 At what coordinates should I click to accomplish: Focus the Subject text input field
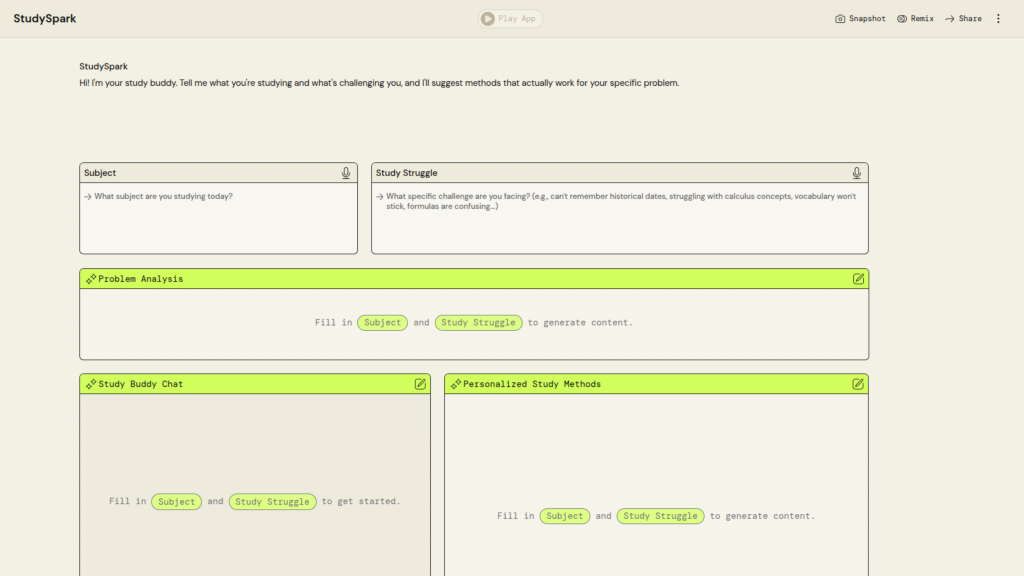218,218
